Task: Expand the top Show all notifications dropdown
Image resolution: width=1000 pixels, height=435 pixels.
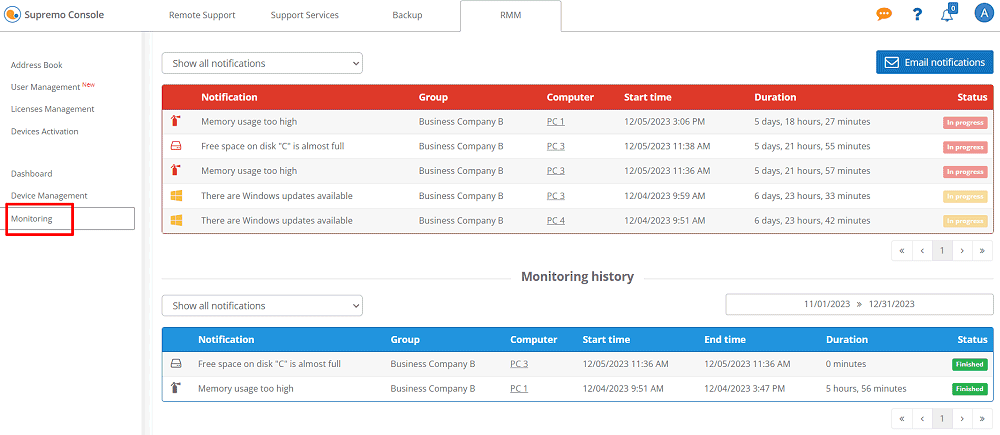Action: [262, 63]
